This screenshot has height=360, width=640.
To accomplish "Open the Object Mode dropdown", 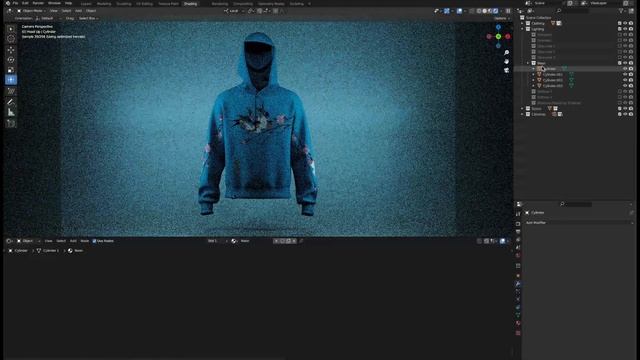I will (x=31, y=11).
